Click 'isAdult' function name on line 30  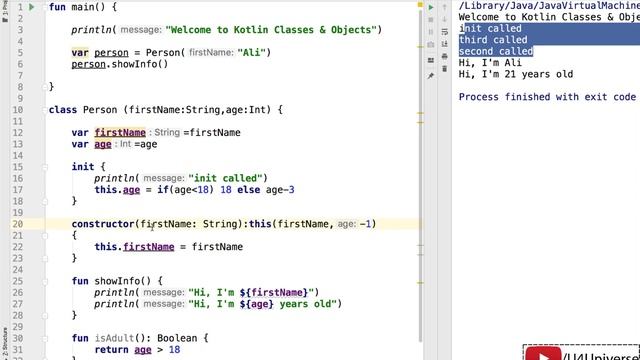point(114,338)
